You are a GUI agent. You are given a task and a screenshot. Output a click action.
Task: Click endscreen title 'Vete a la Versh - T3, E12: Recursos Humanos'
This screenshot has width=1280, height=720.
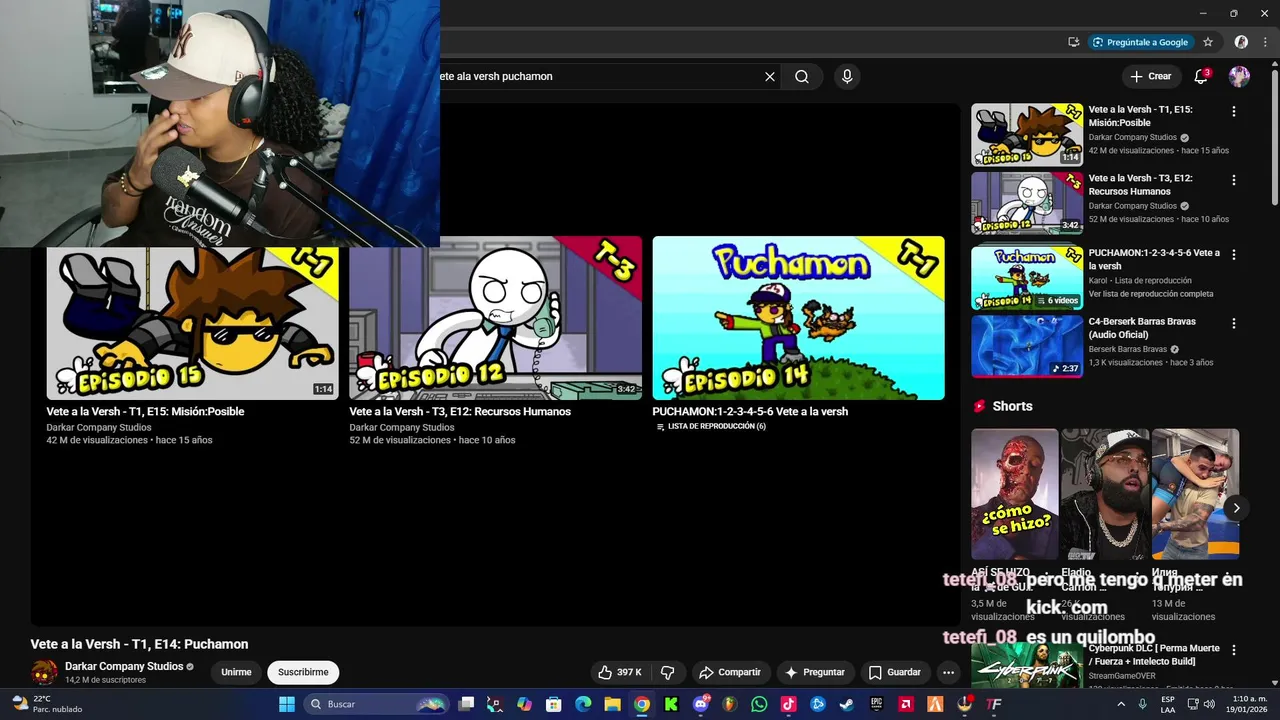(460, 412)
